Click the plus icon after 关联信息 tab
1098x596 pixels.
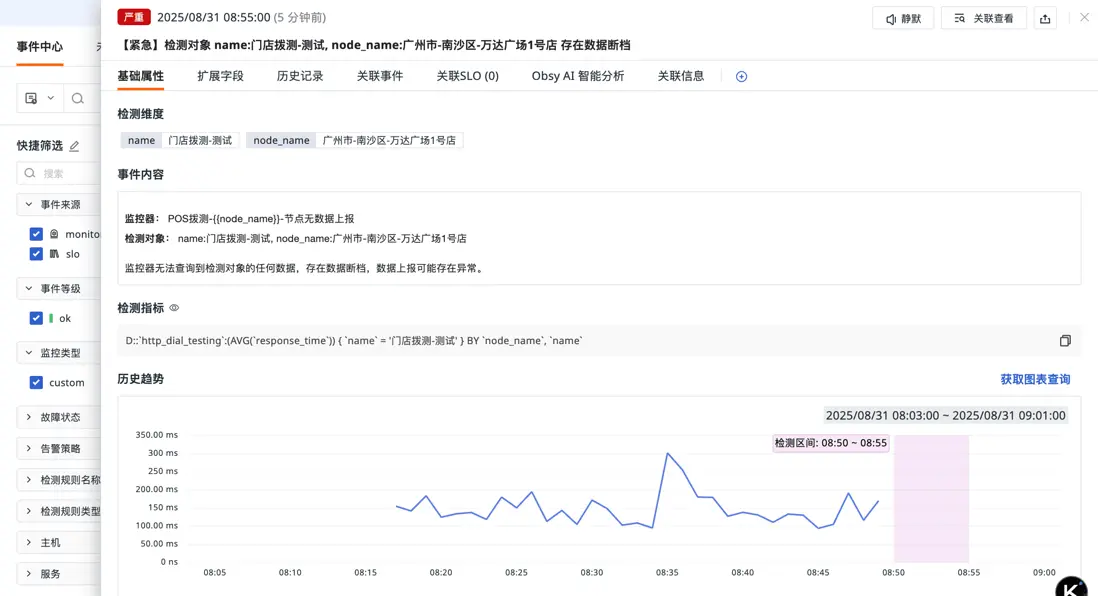(x=741, y=76)
